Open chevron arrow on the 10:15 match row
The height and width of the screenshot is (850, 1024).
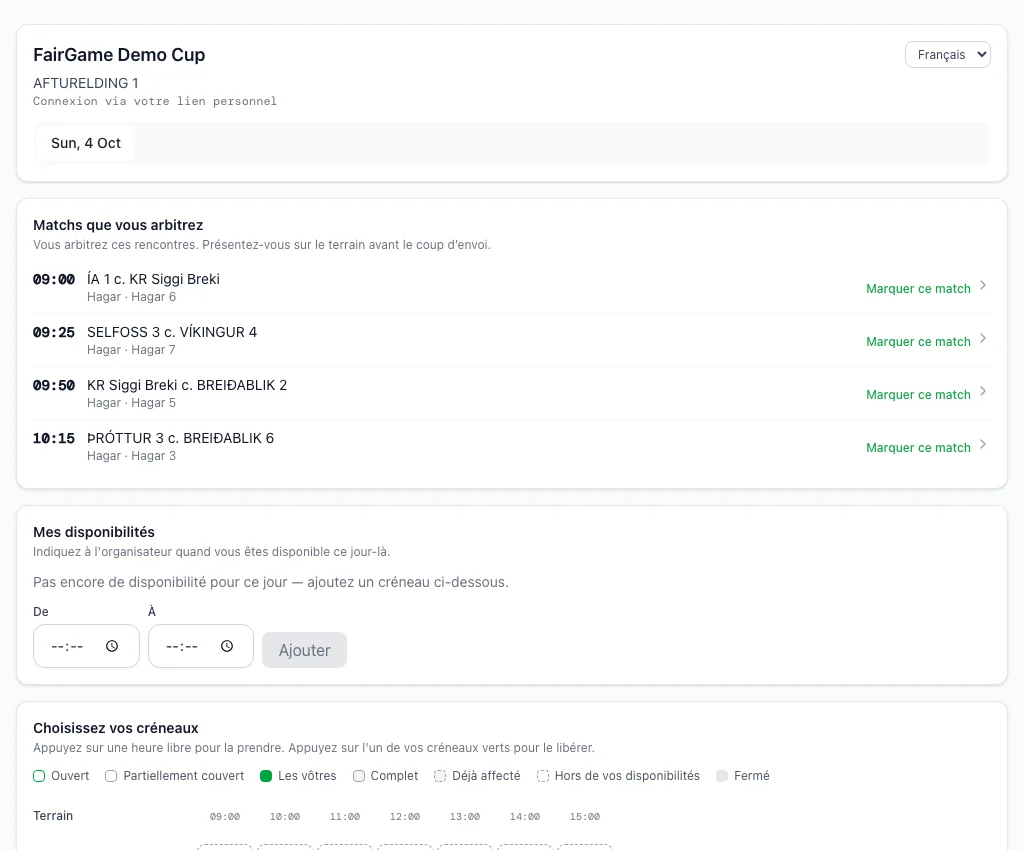[983, 444]
